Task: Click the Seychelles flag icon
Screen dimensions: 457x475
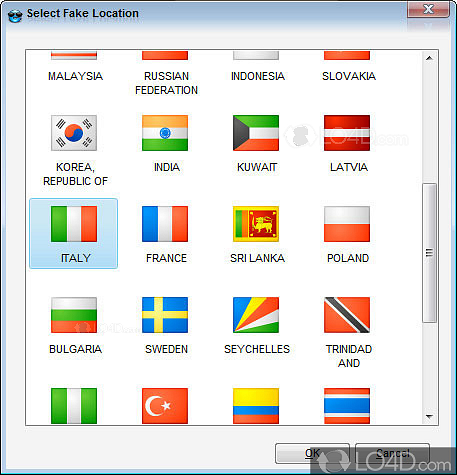Action: tap(256, 315)
